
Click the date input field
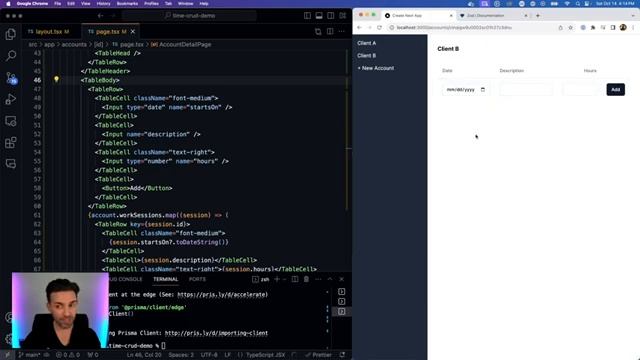465,89
